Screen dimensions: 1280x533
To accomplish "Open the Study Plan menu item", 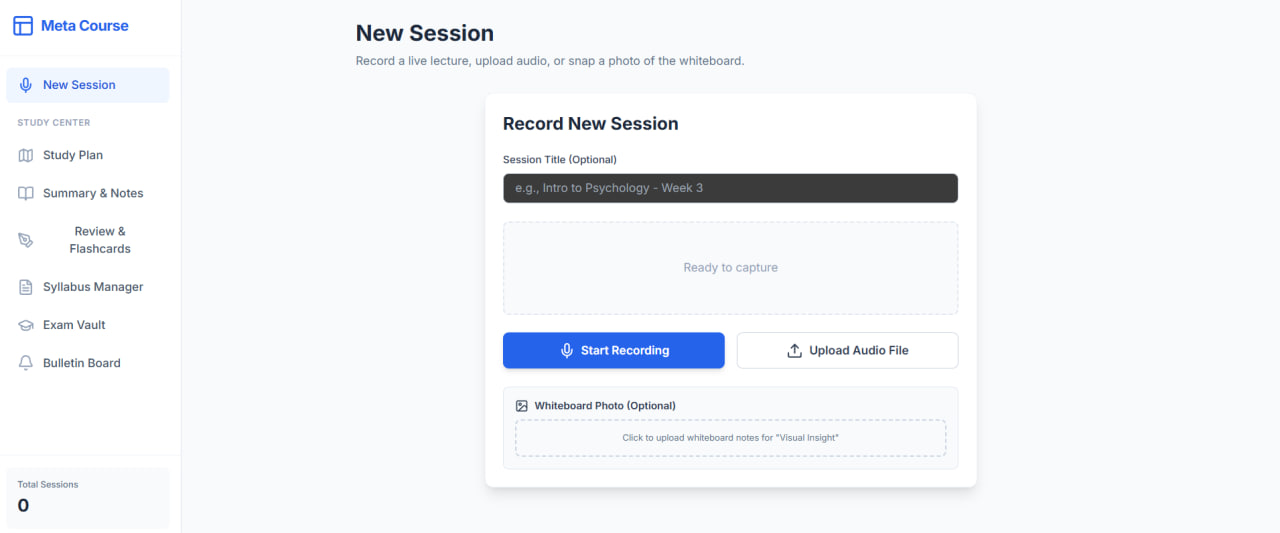I will (x=73, y=155).
